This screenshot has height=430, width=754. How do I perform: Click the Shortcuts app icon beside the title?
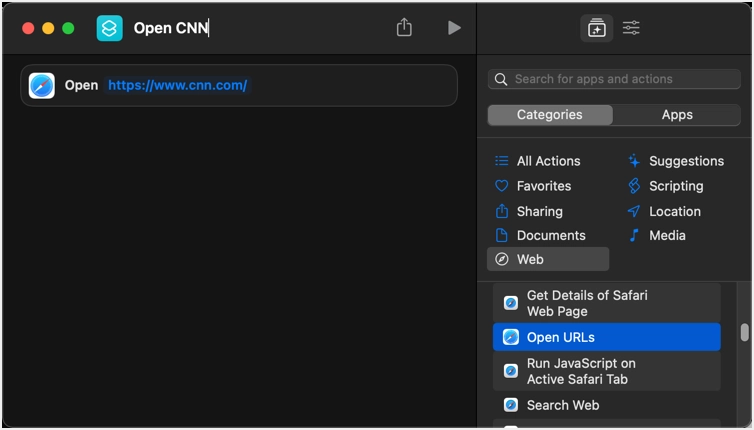tap(109, 28)
